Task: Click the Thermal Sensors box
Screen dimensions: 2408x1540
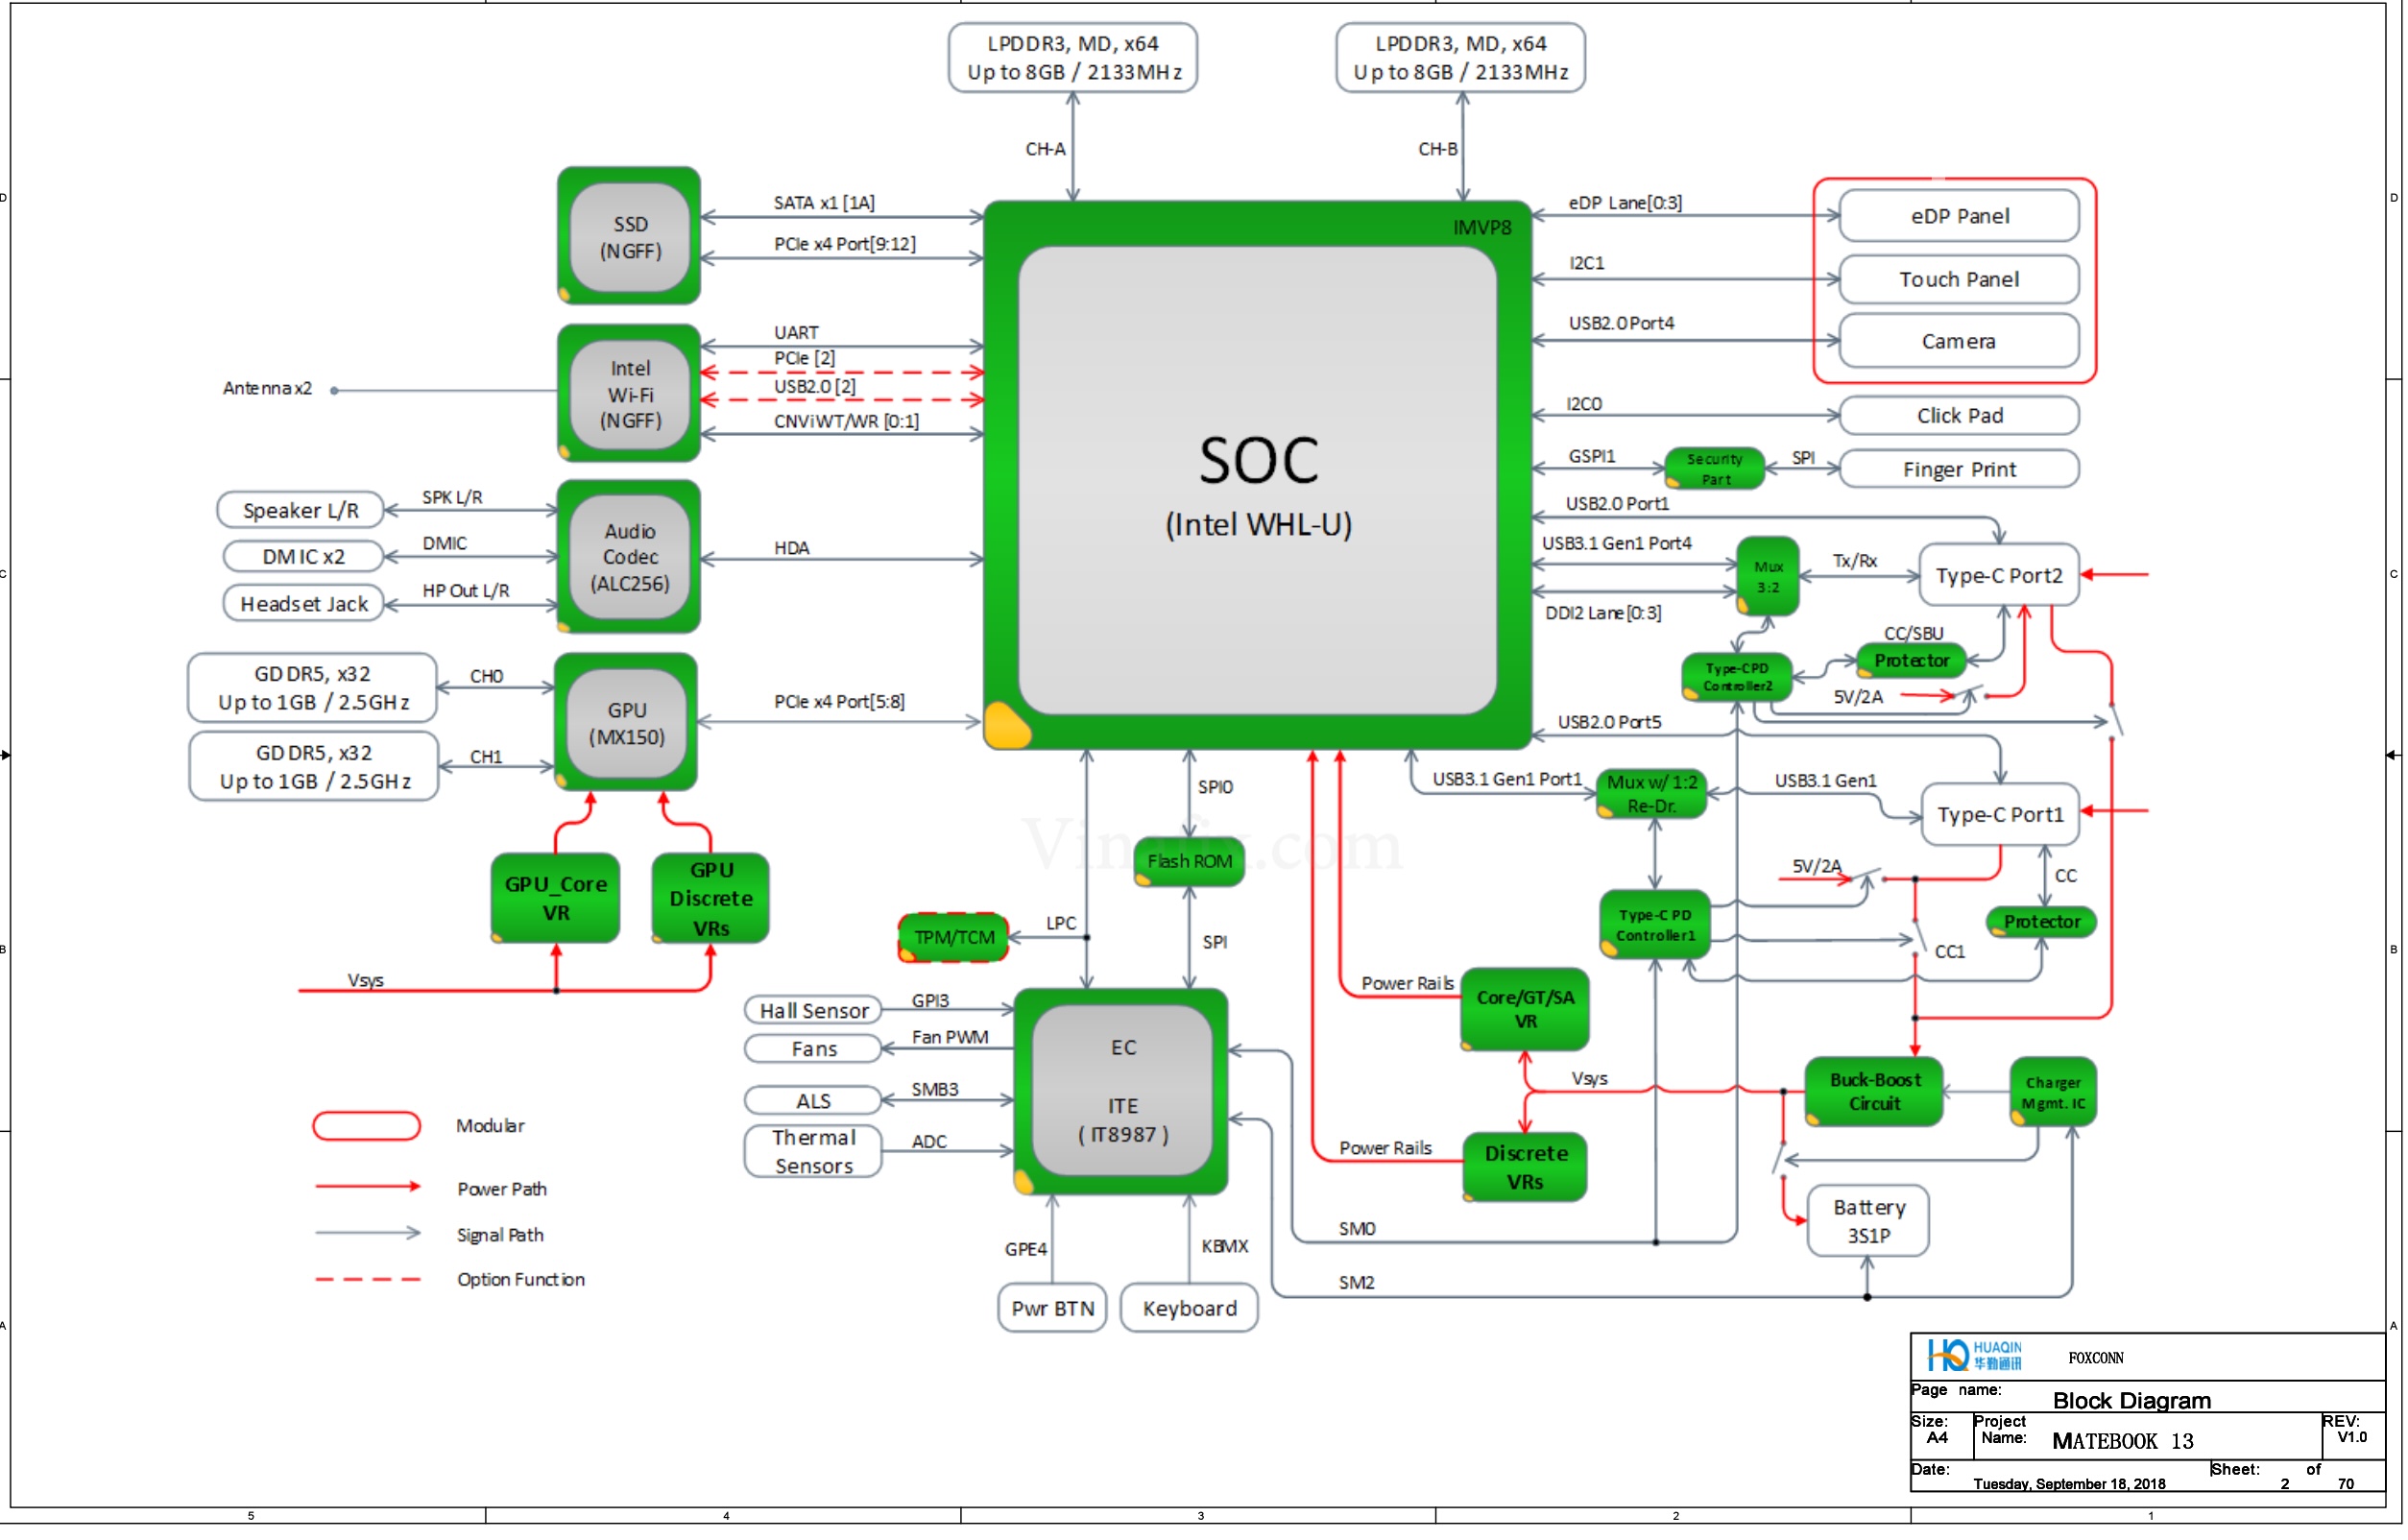Action: tap(814, 1152)
